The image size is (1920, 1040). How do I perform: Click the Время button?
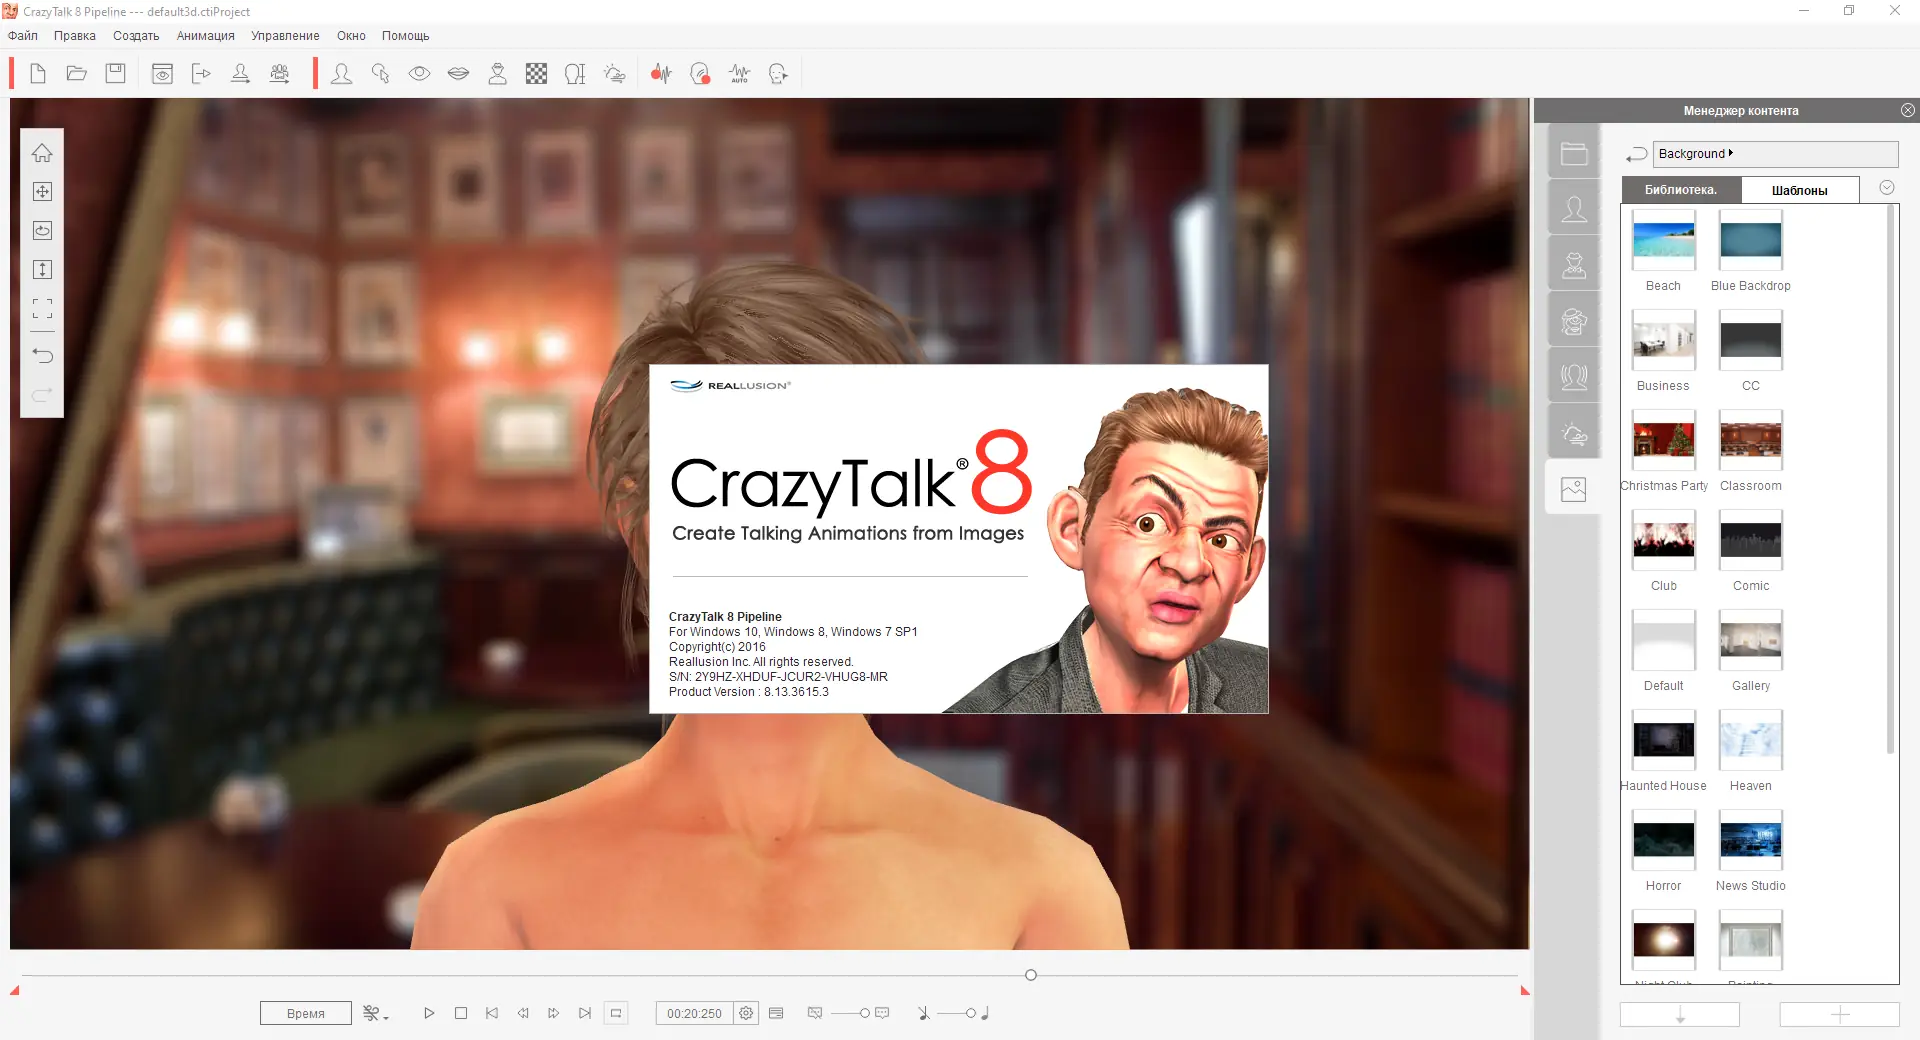click(x=305, y=1013)
